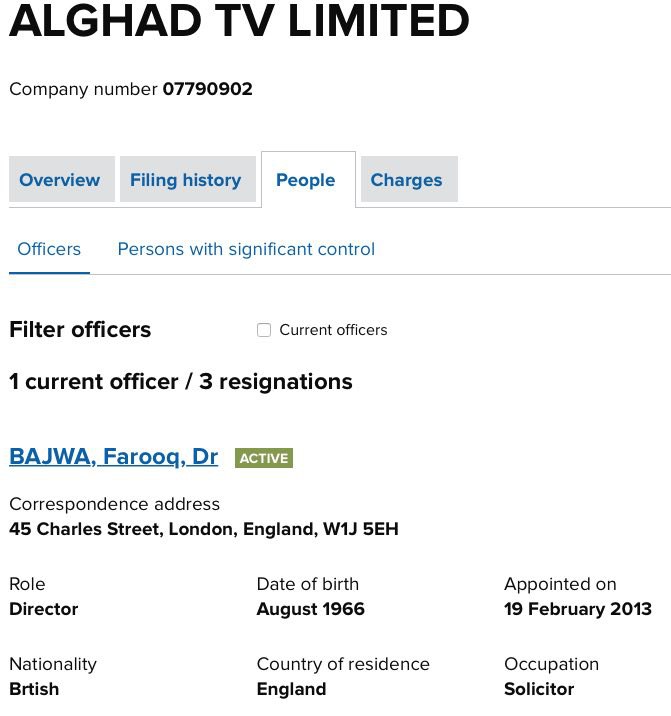Image resolution: width=671 pixels, height=716 pixels.
Task: Switch to the Filing history tab
Action: 185,180
